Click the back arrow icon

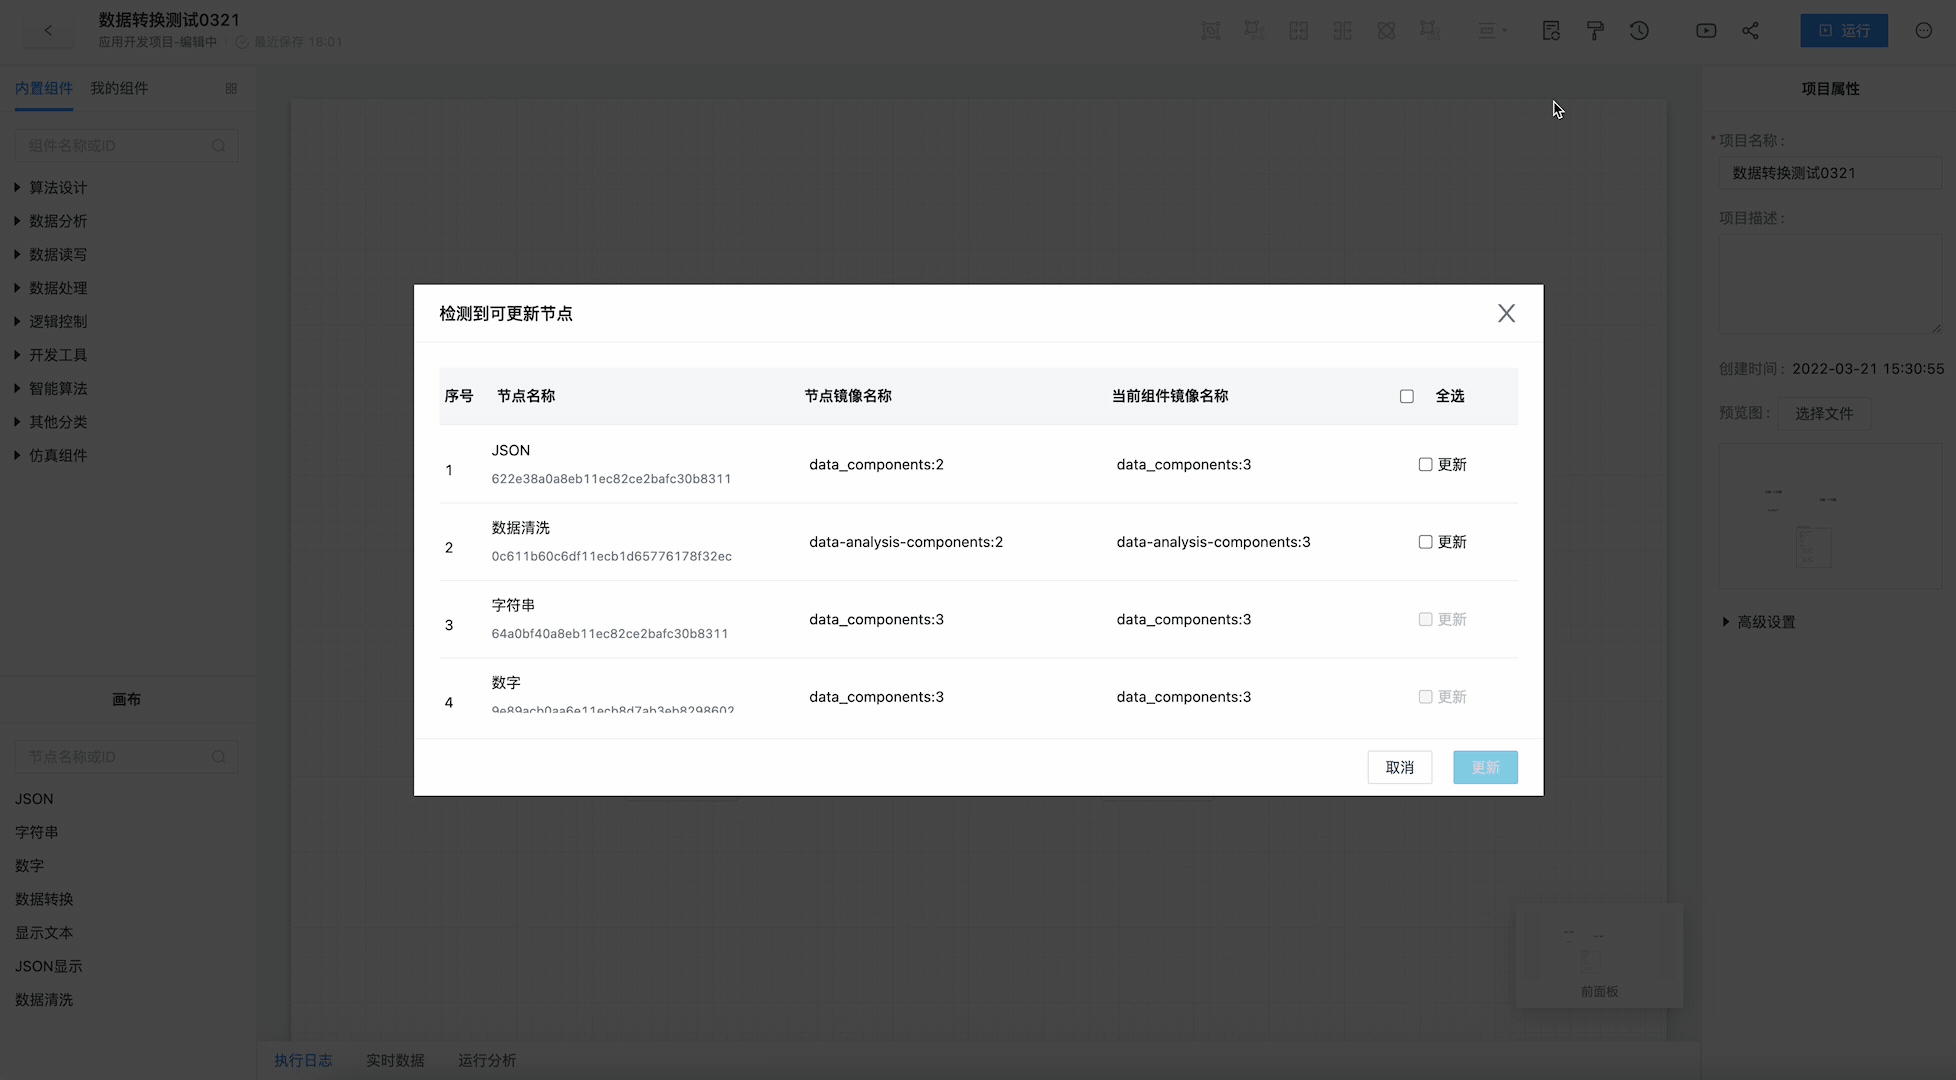[48, 31]
